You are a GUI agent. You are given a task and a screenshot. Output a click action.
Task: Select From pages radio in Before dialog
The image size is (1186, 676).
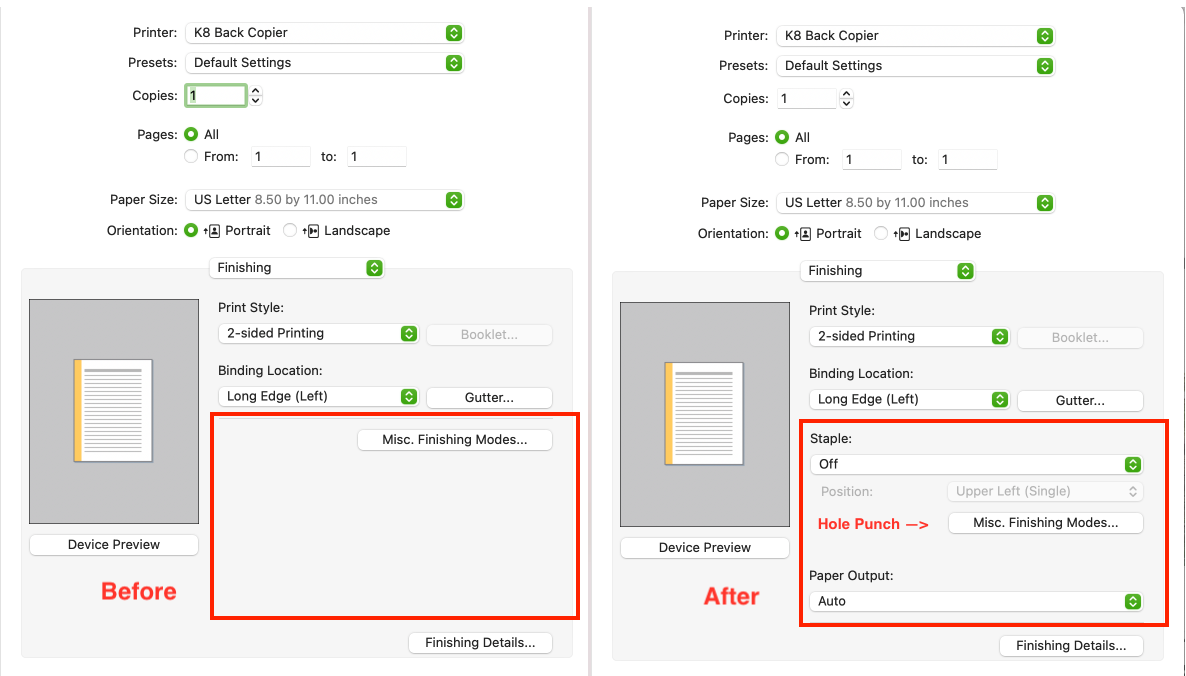(191, 157)
